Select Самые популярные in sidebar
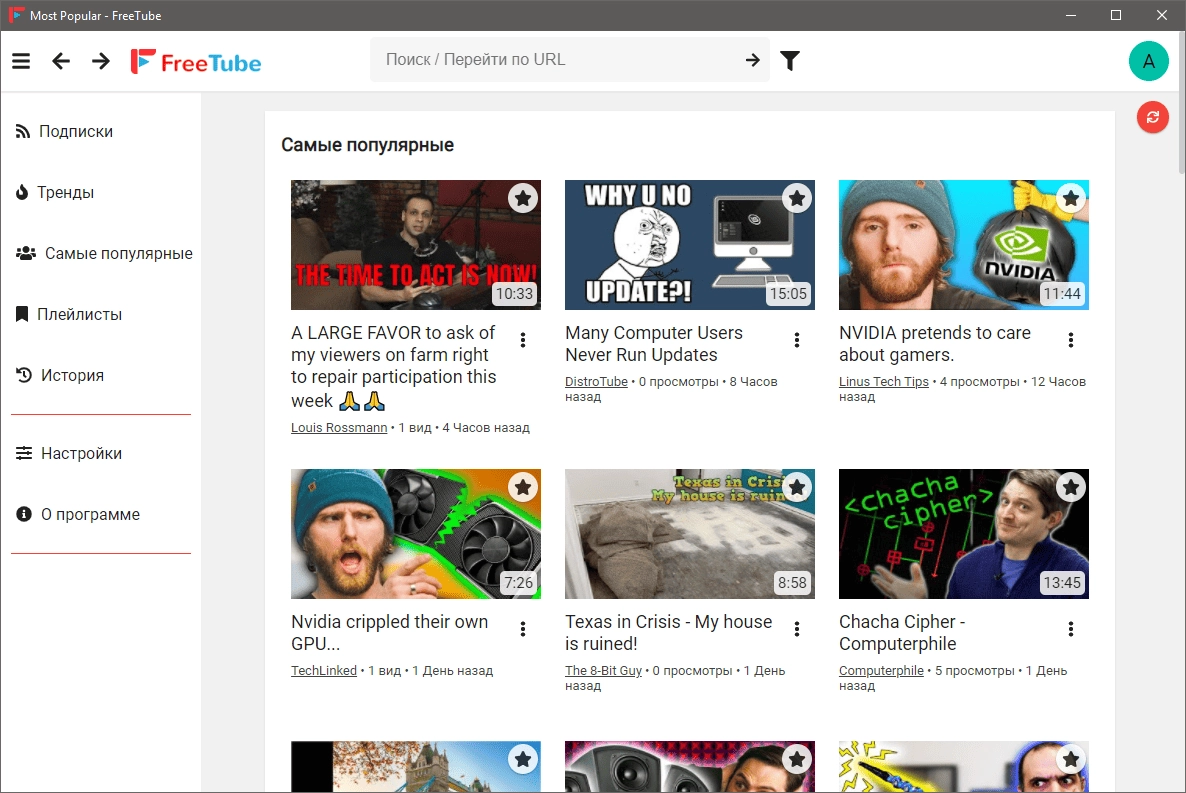This screenshot has height=793, width=1186. (101, 253)
